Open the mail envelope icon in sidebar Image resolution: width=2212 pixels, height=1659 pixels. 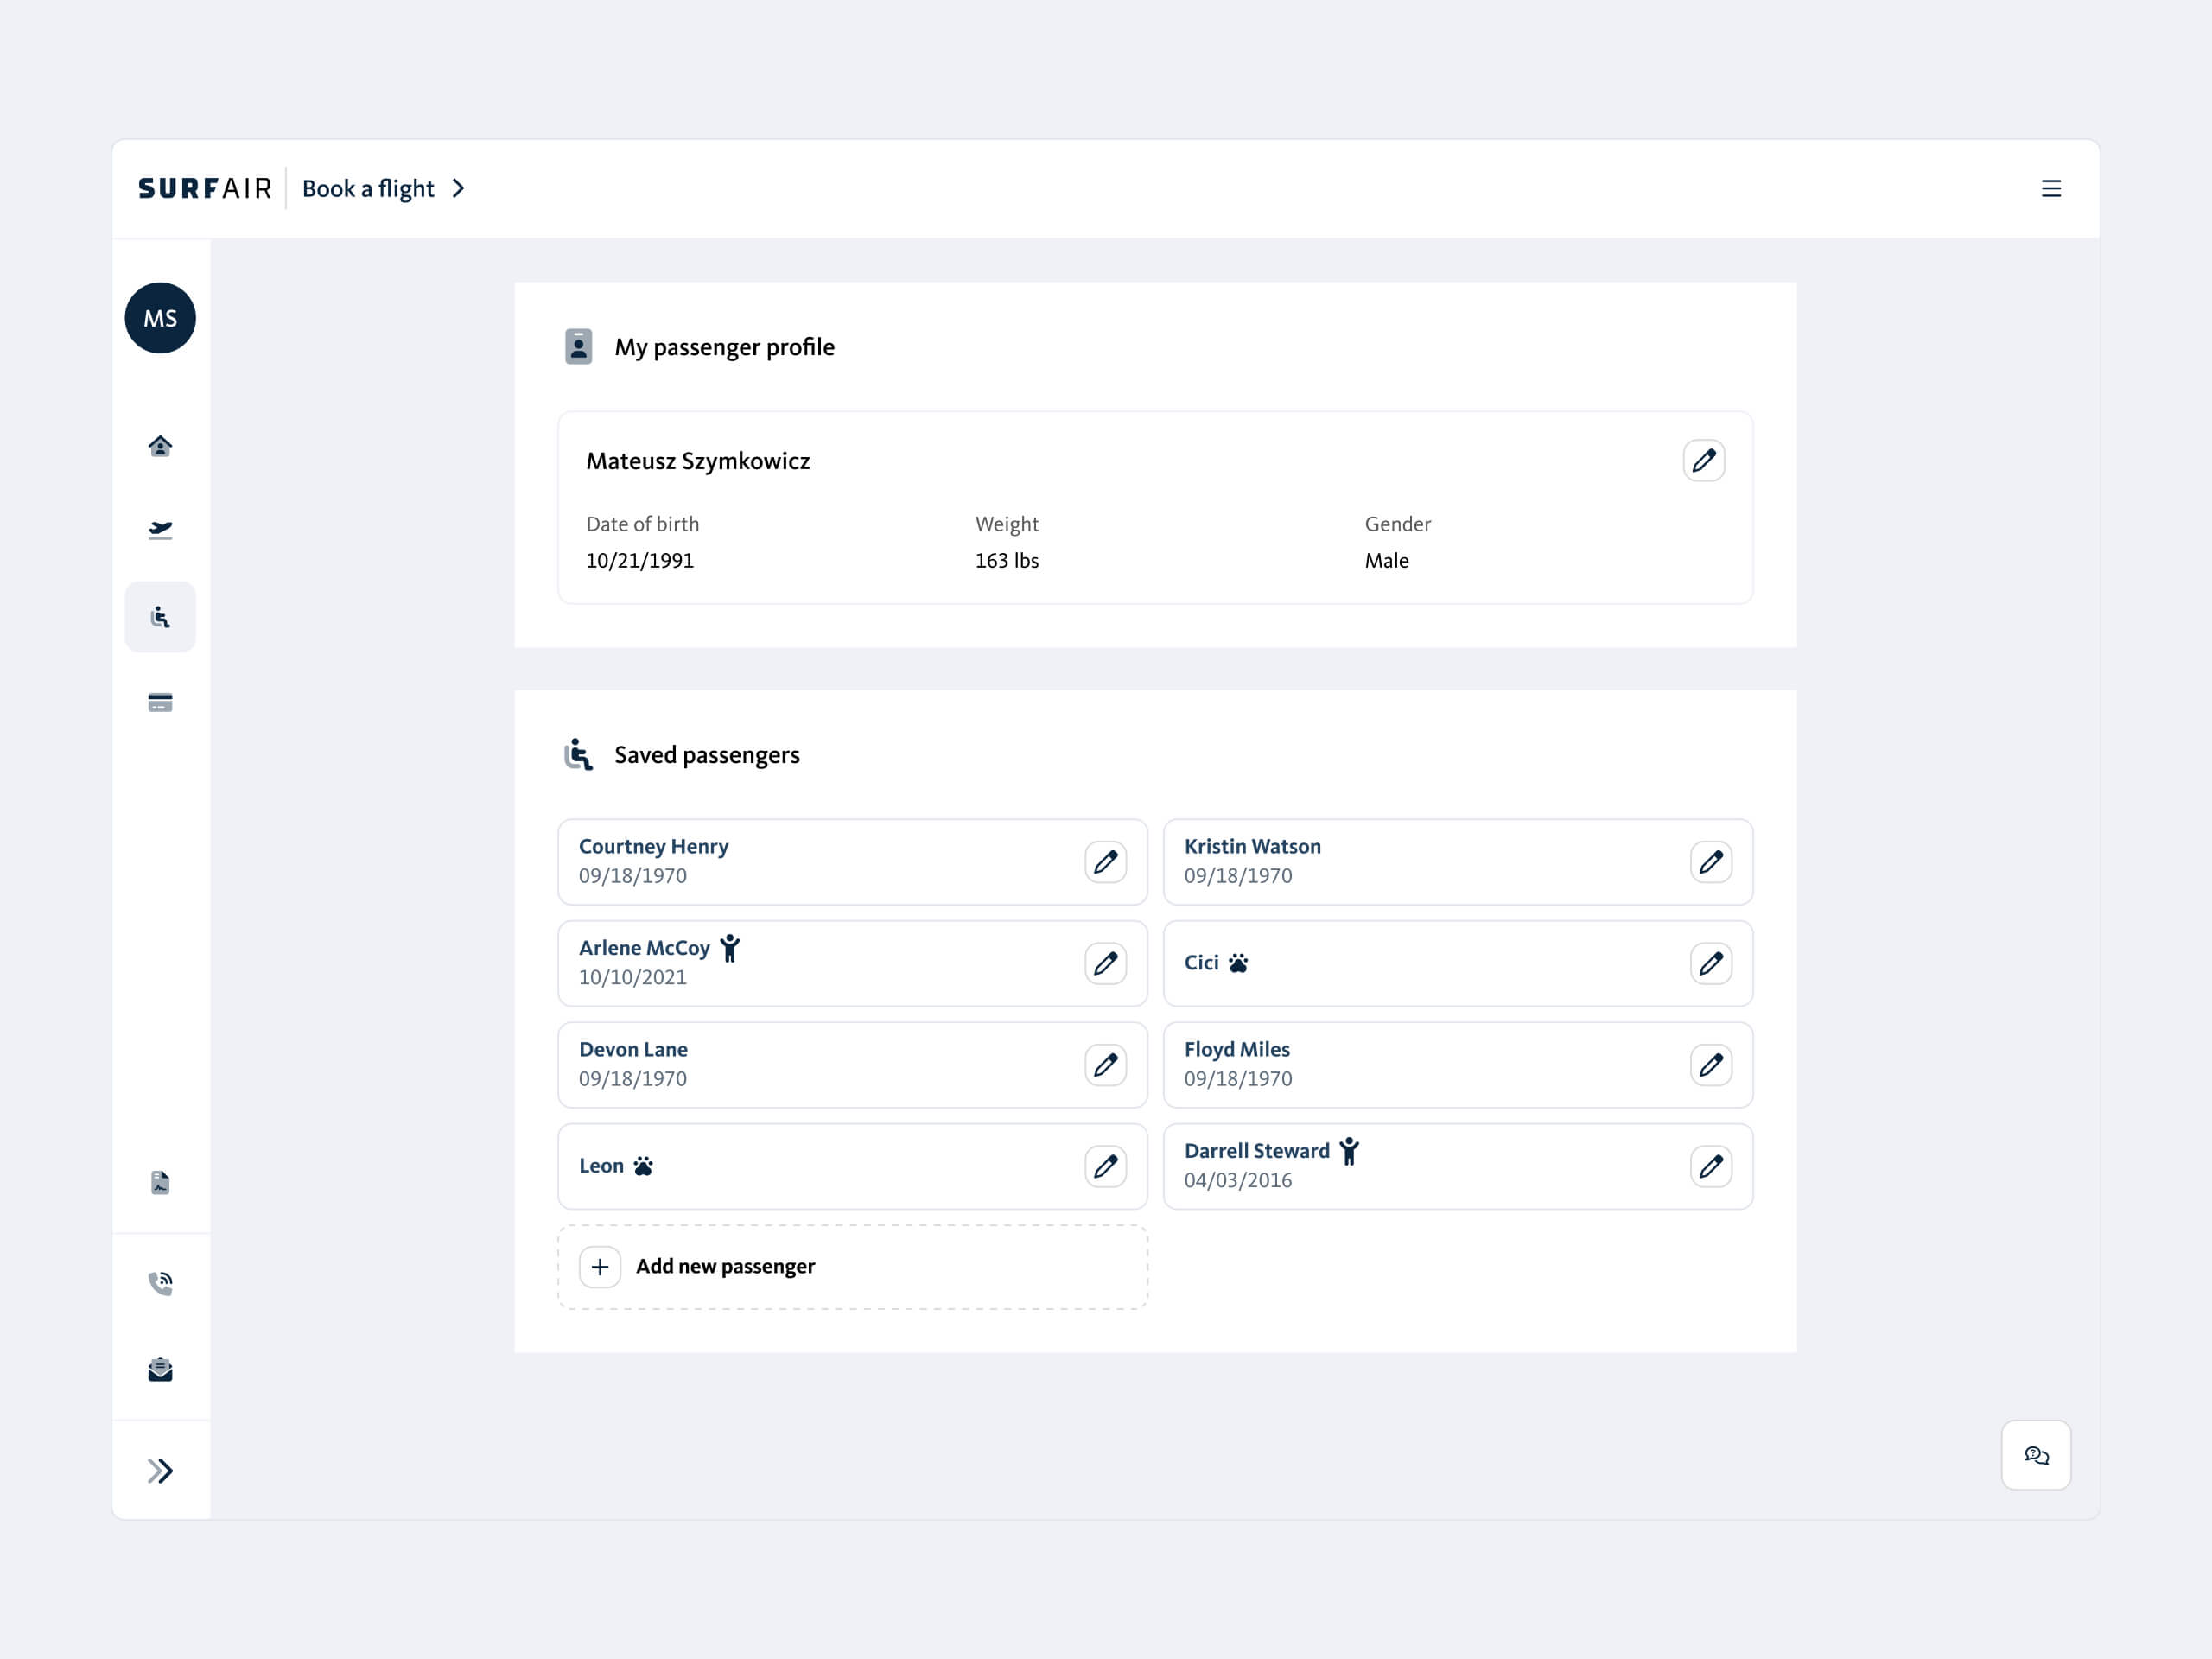coord(160,1370)
